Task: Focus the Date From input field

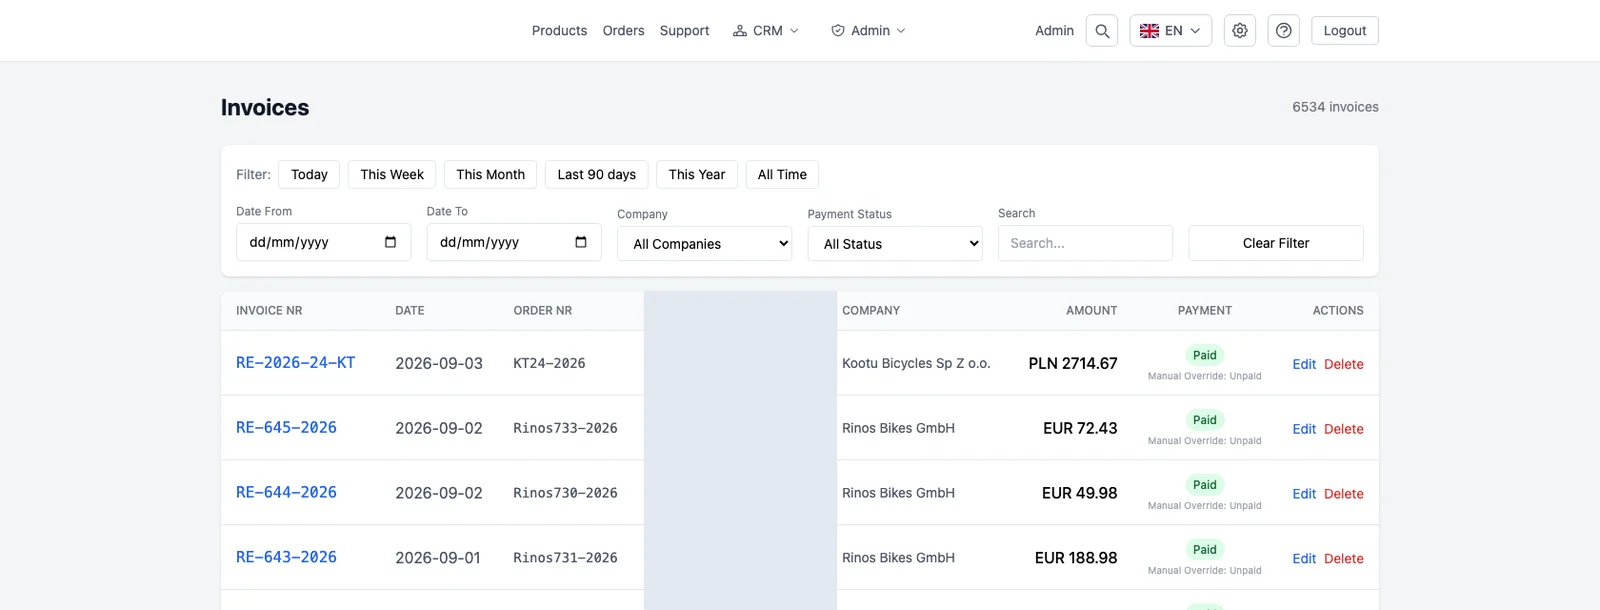Action: point(323,242)
